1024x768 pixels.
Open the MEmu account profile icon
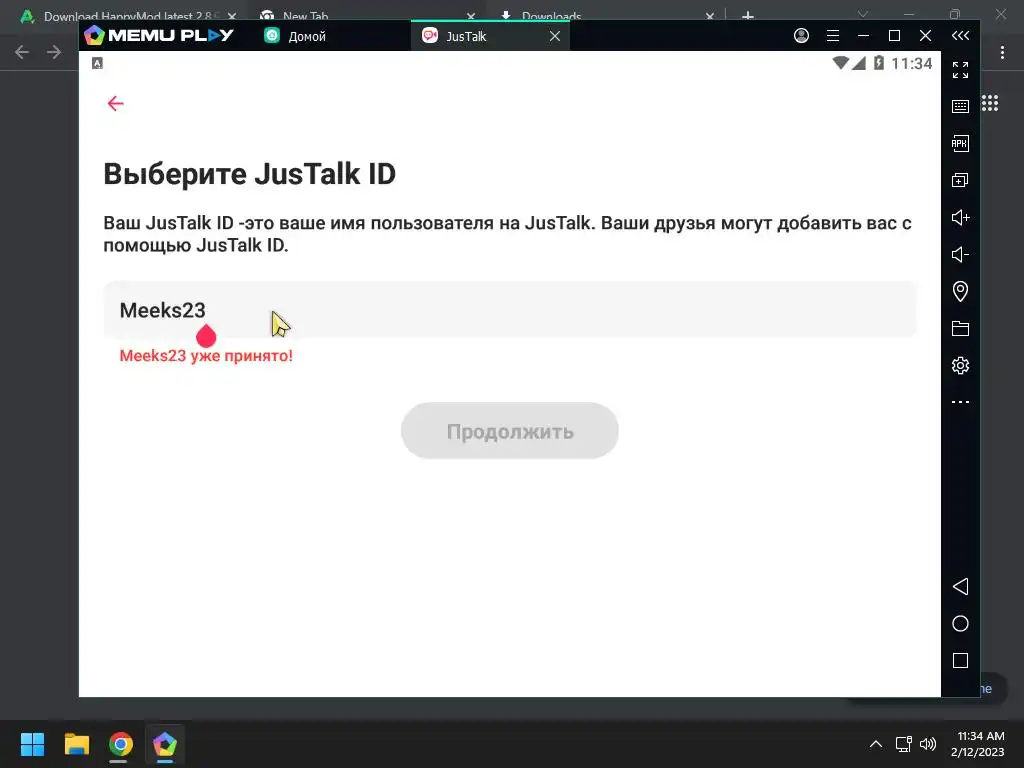[x=801, y=35]
